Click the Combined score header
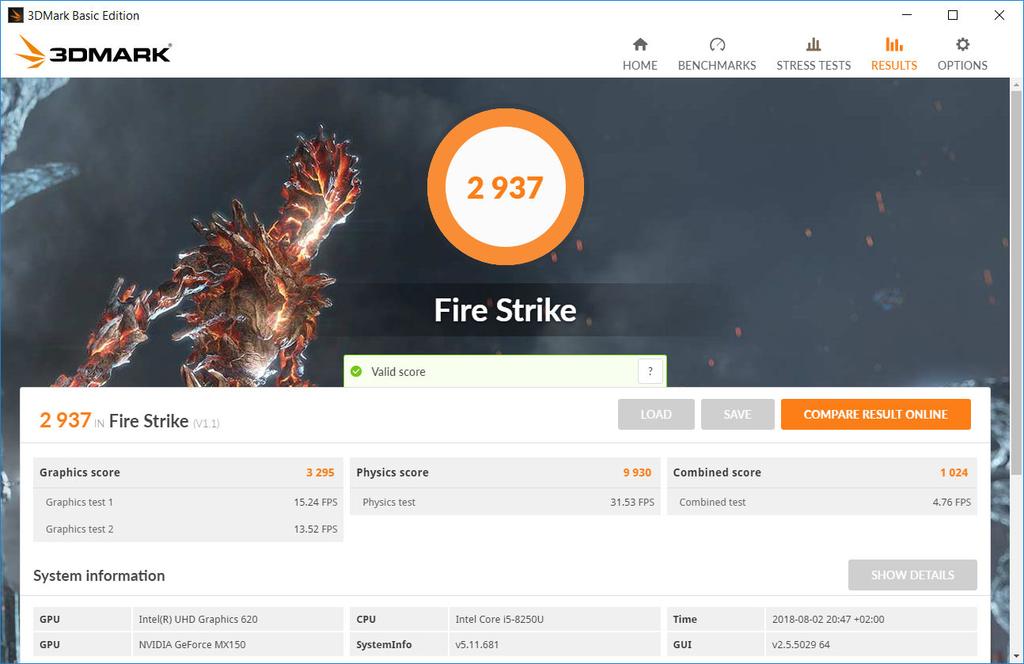Viewport: 1024px width, 664px height. click(717, 473)
